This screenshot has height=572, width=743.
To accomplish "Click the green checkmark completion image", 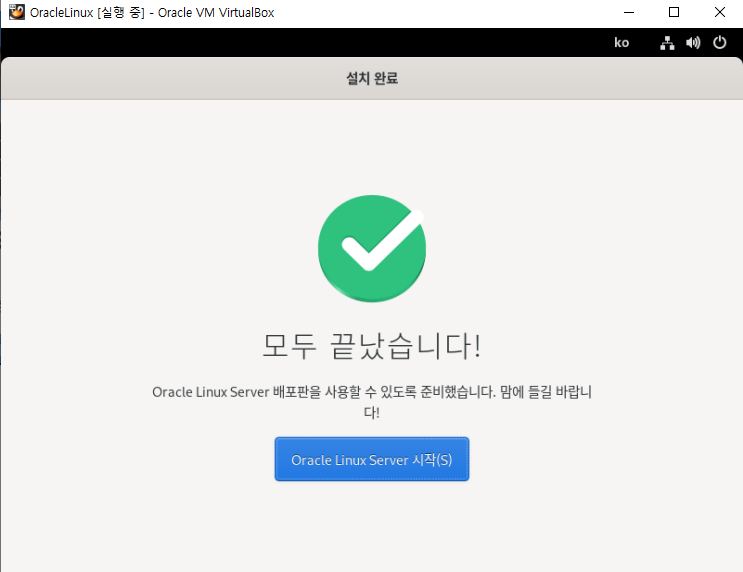I will [372, 248].
